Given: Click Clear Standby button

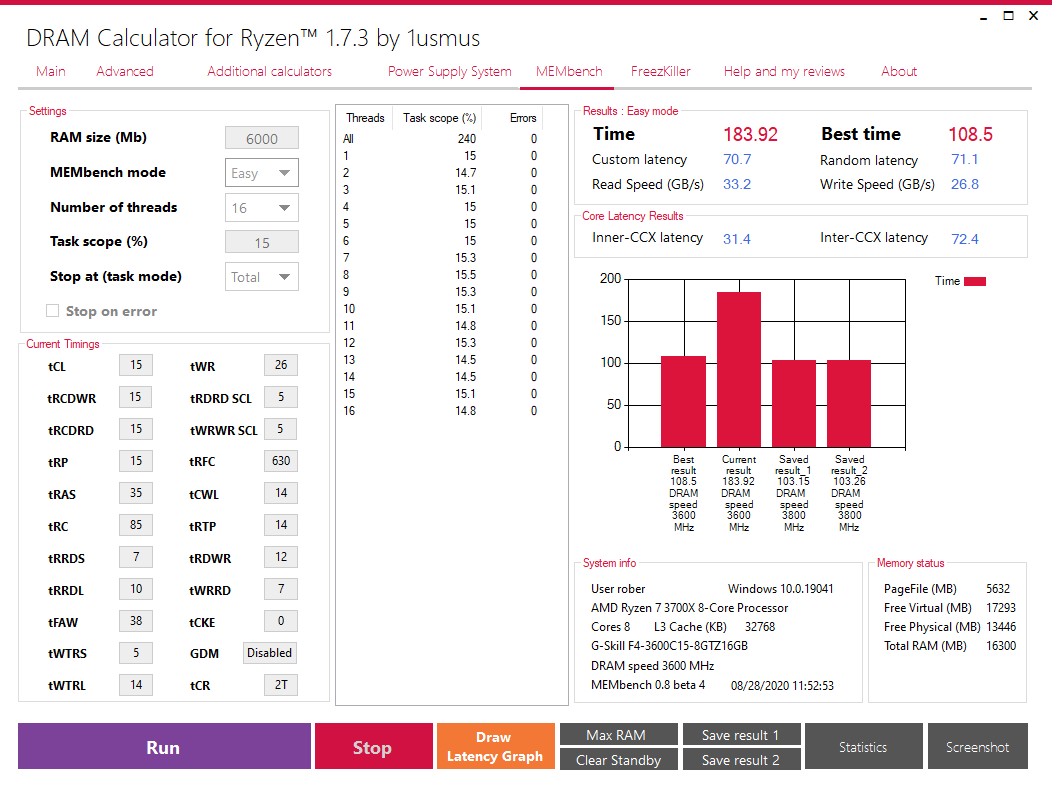Looking at the screenshot, I should [619, 759].
